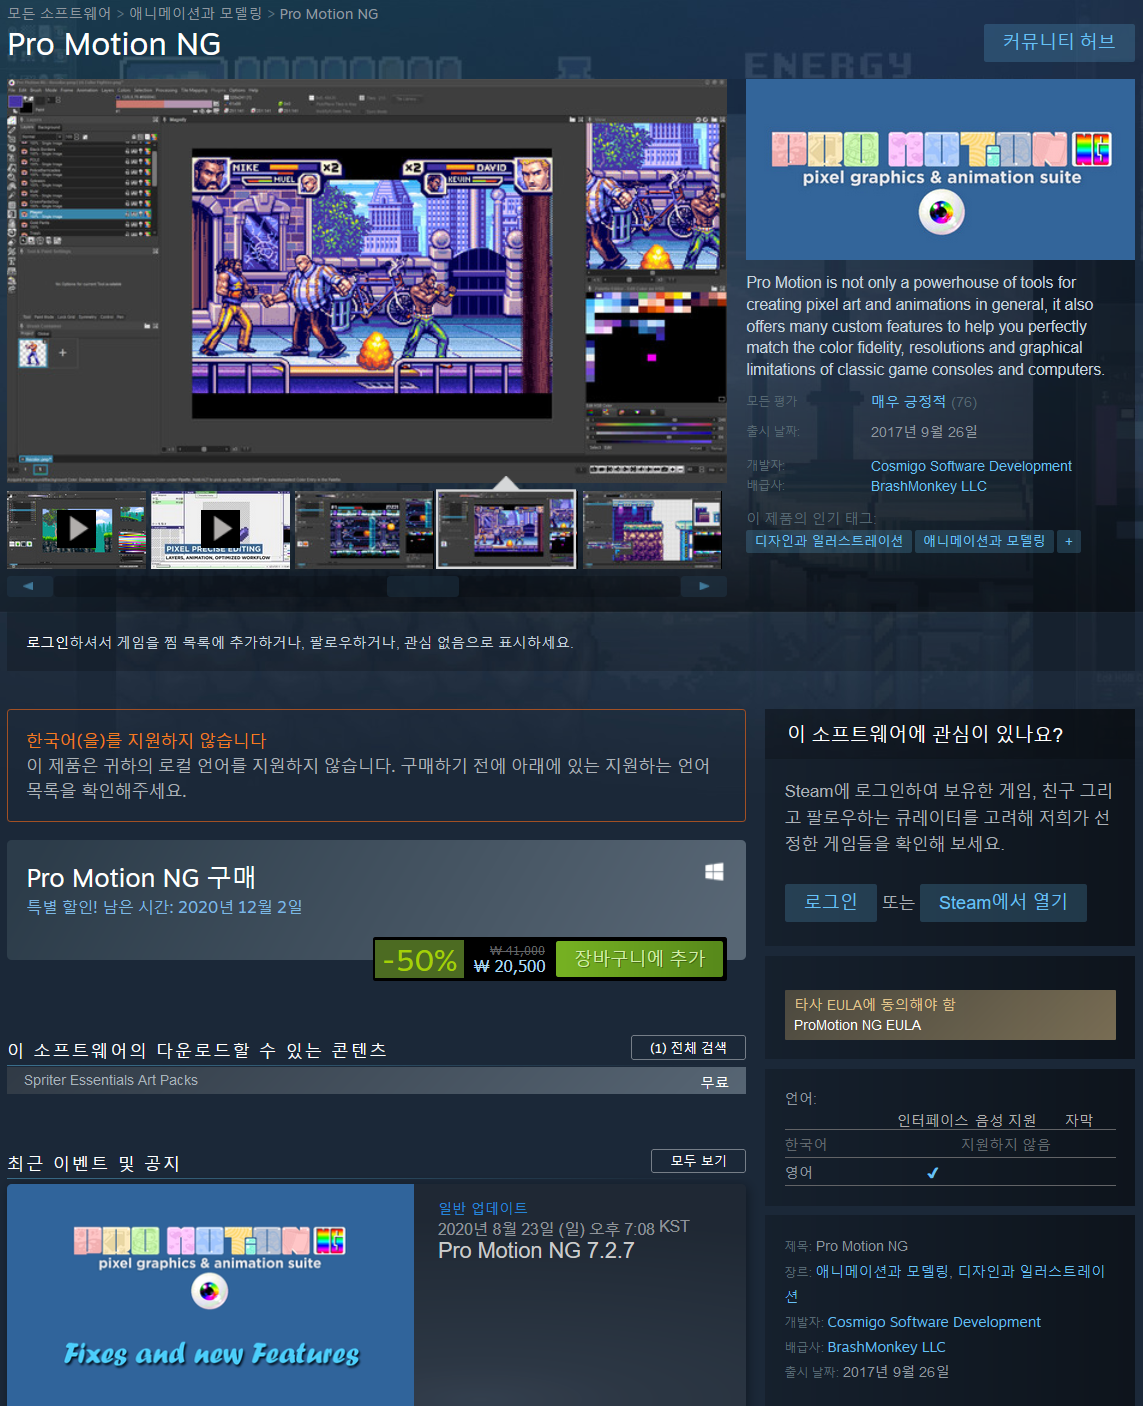Click the 영어 language row
This screenshot has height=1406, width=1143.
950,1172
